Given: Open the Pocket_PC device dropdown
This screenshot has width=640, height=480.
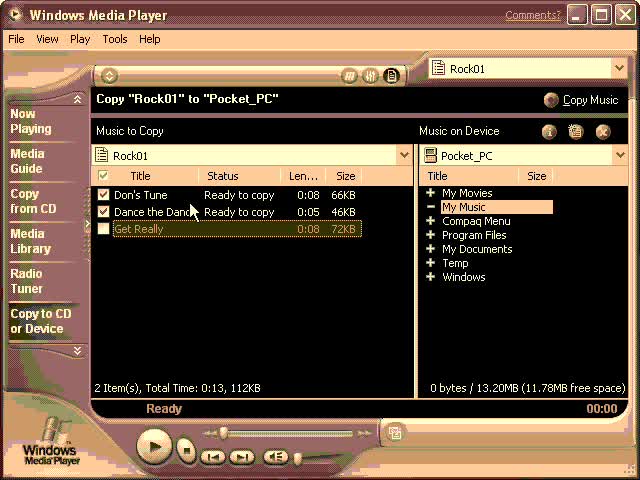Looking at the screenshot, I should point(620,155).
